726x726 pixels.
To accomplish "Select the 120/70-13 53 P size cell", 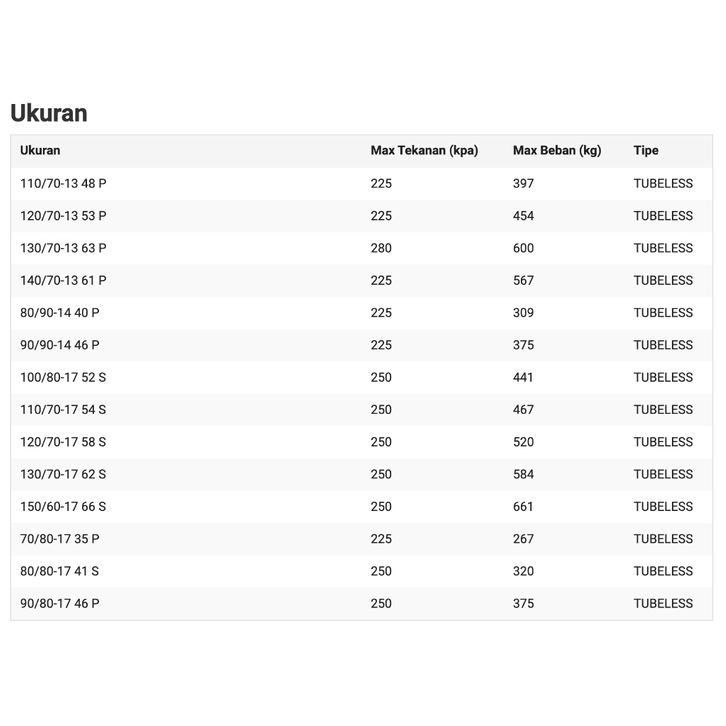I will pos(63,216).
